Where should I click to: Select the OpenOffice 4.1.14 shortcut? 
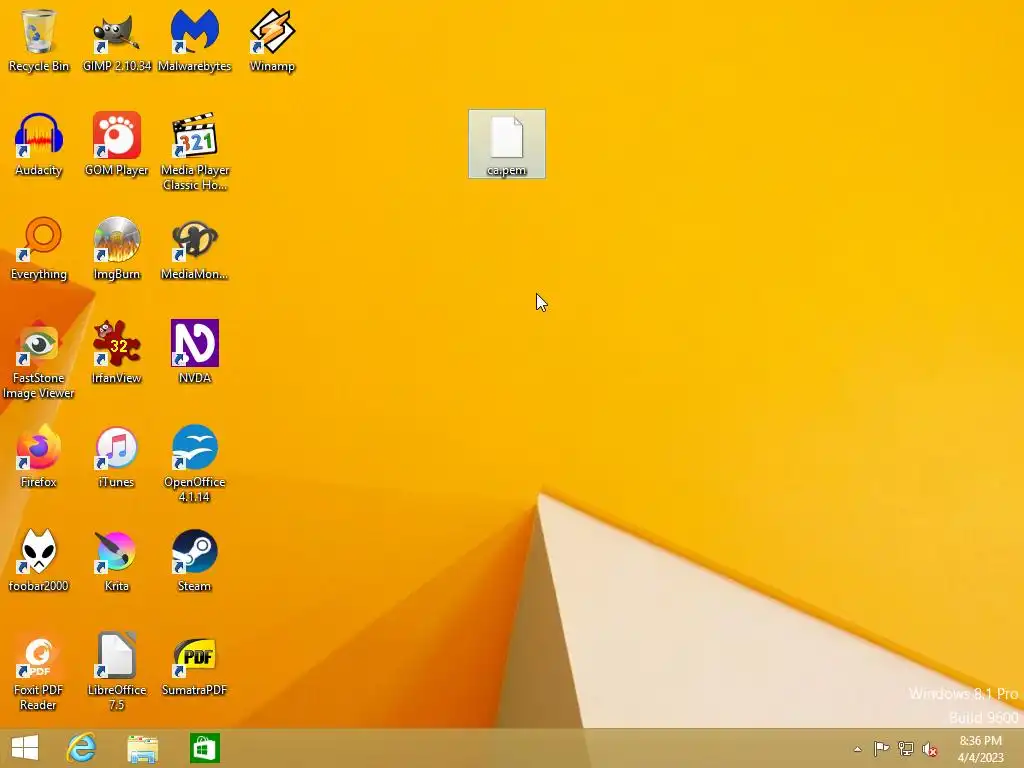point(195,464)
